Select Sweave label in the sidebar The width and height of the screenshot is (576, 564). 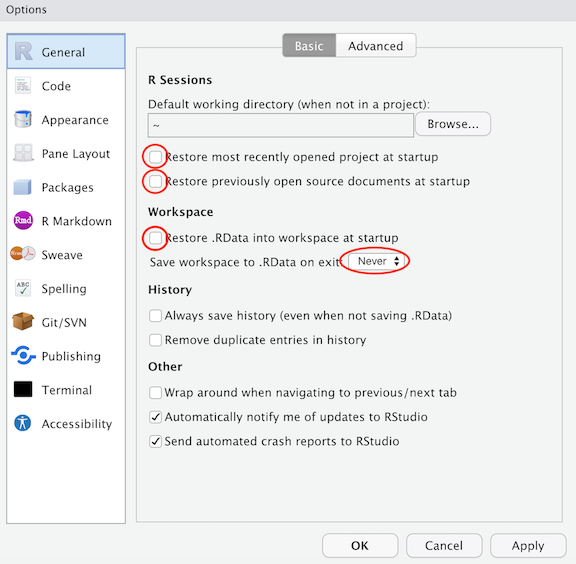point(62,255)
